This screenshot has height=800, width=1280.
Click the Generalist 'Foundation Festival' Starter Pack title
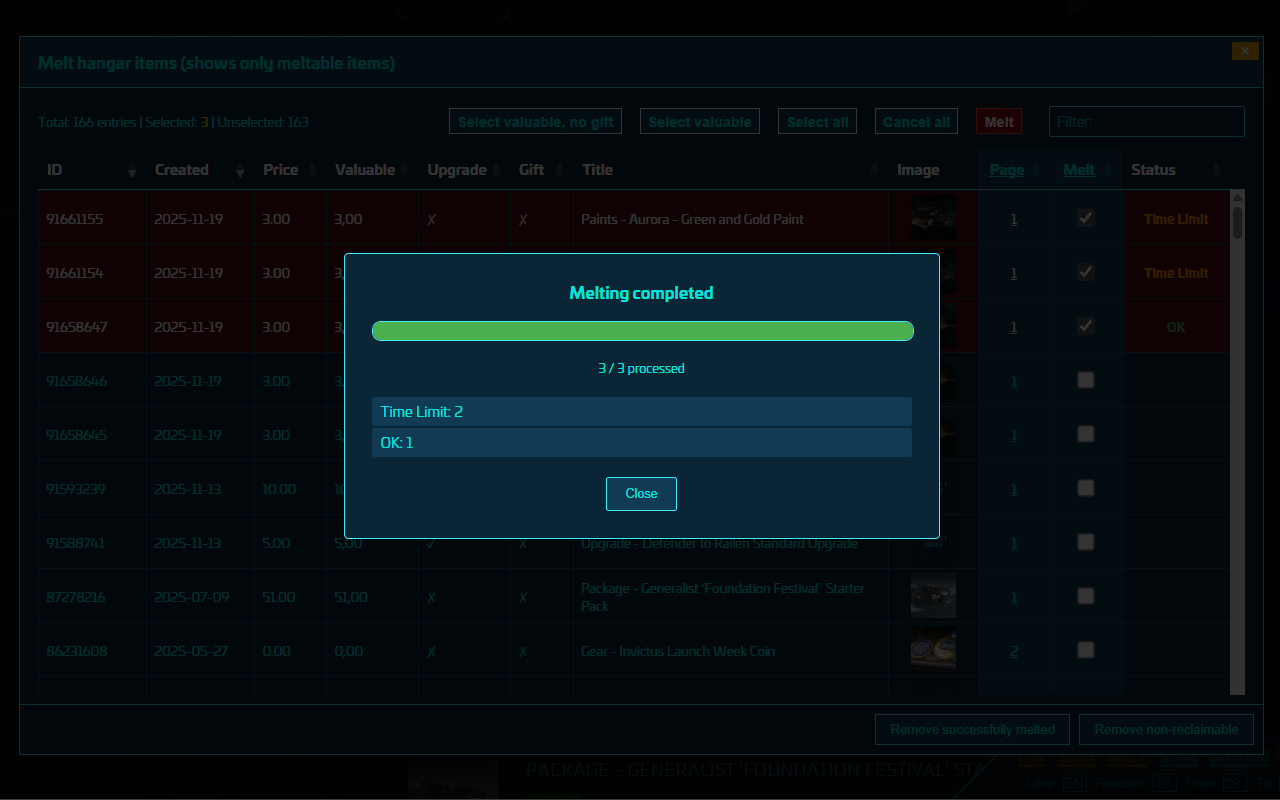pyautogui.click(x=723, y=597)
